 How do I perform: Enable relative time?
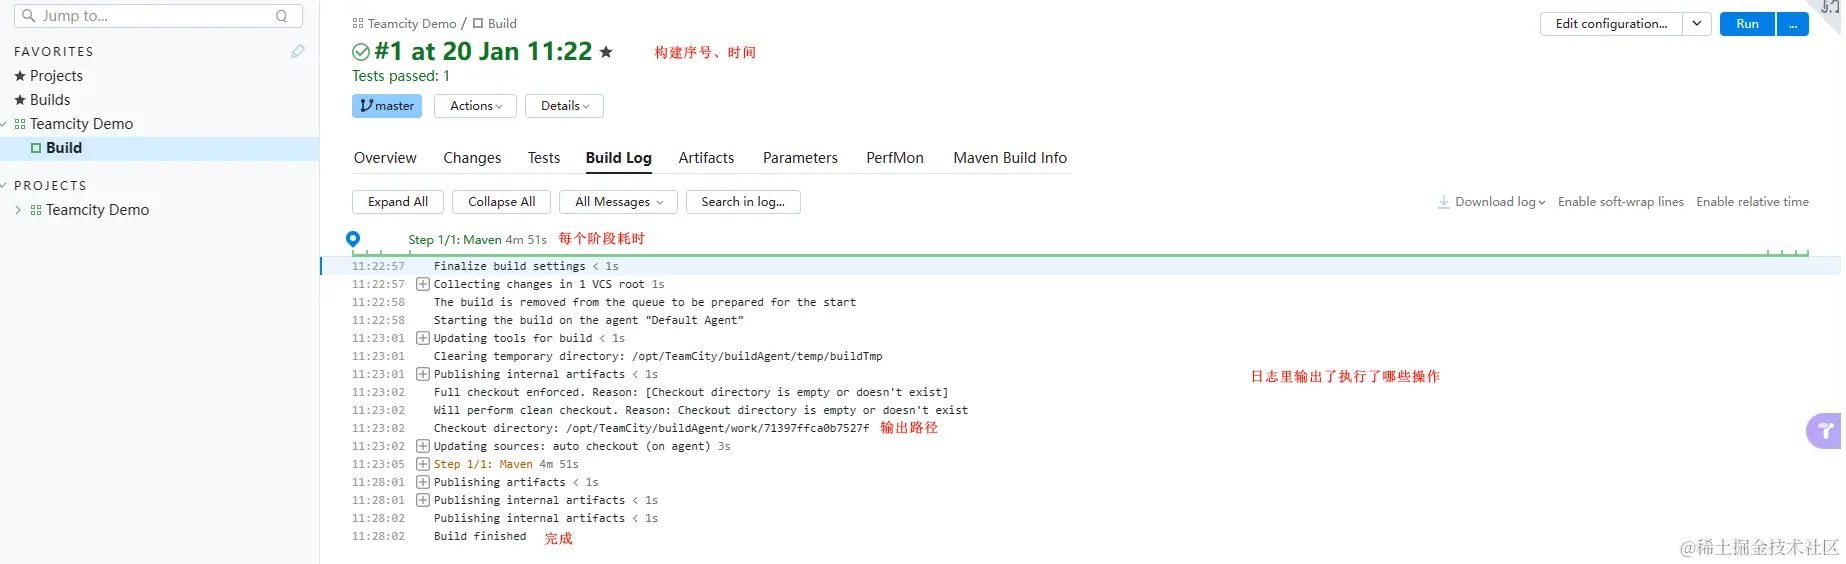click(x=1752, y=202)
